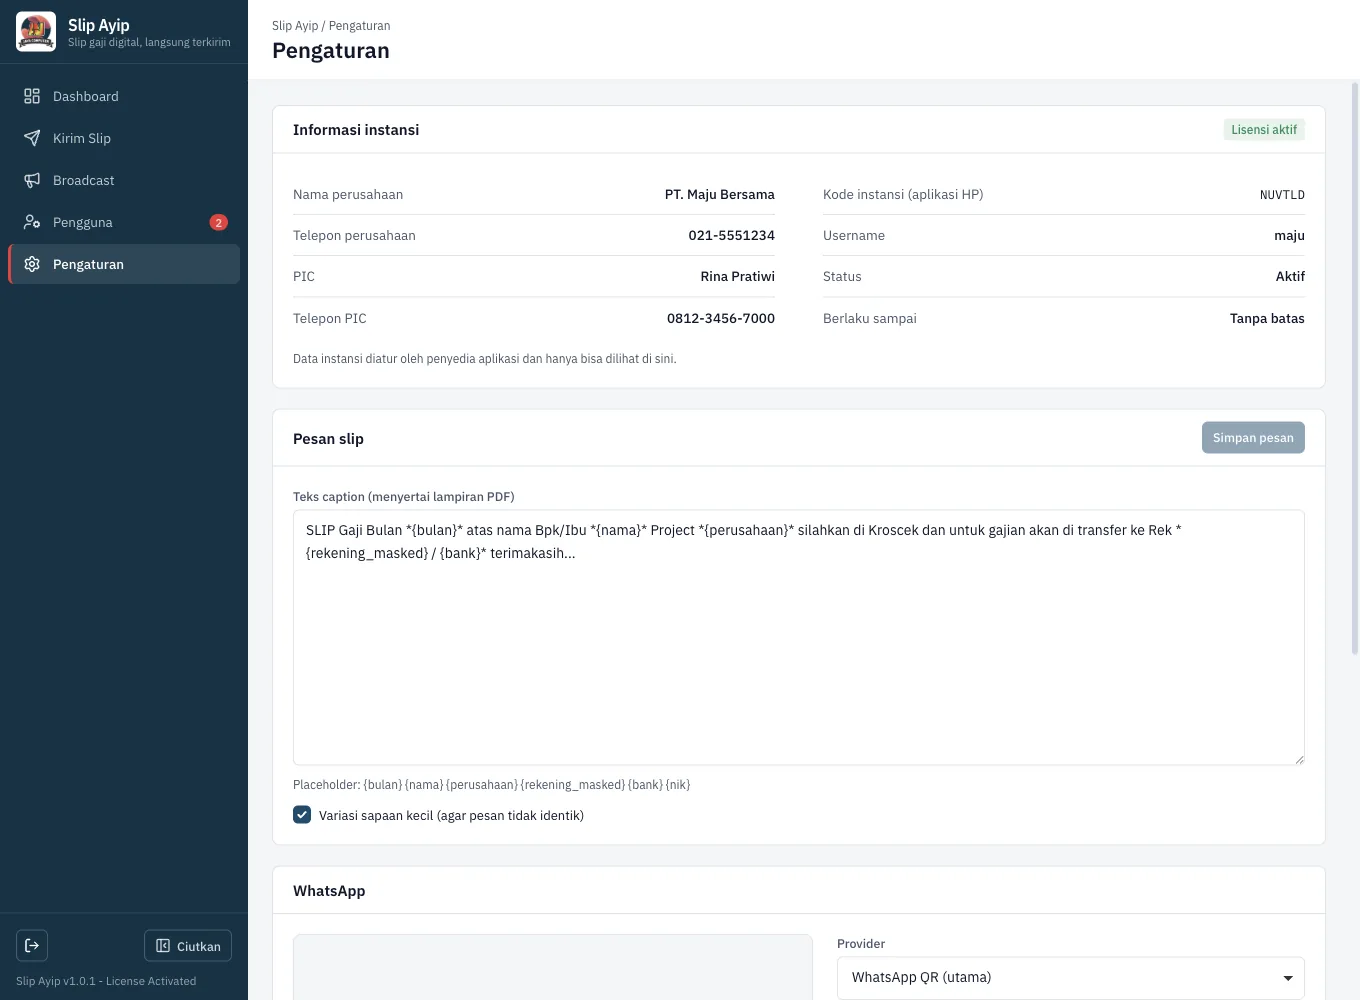Open the Provider dropdown
This screenshot has height=1000, width=1360.
pos(1070,977)
